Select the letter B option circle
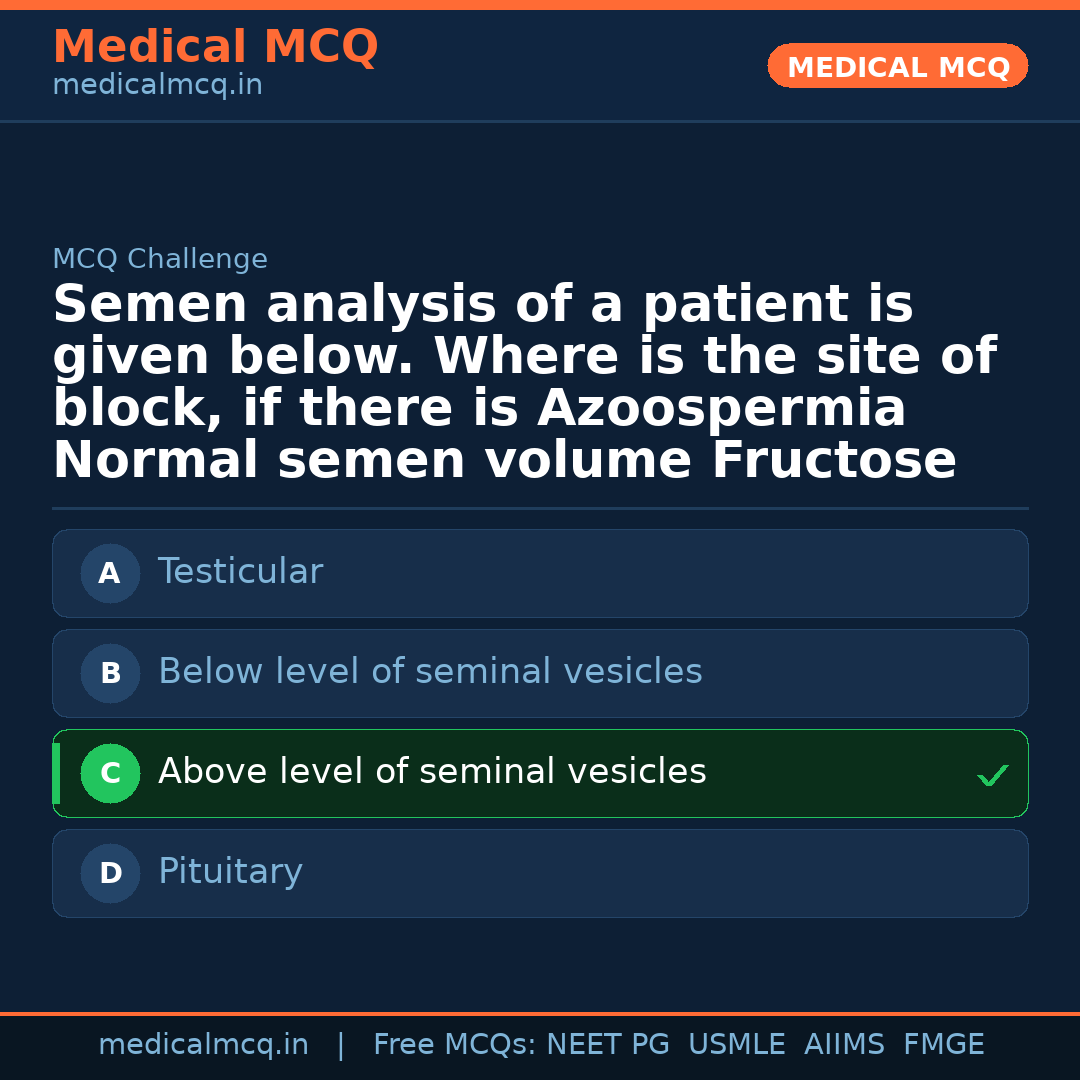Image resolution: width=1080 pixels, height=1080 pixels. point(110,673)
